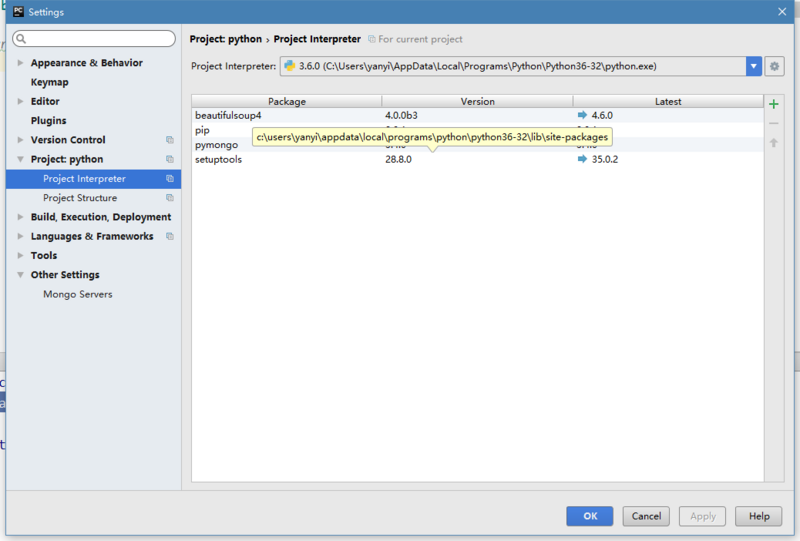Click the copy icon beside Project: python

click(x=170, y=159)
